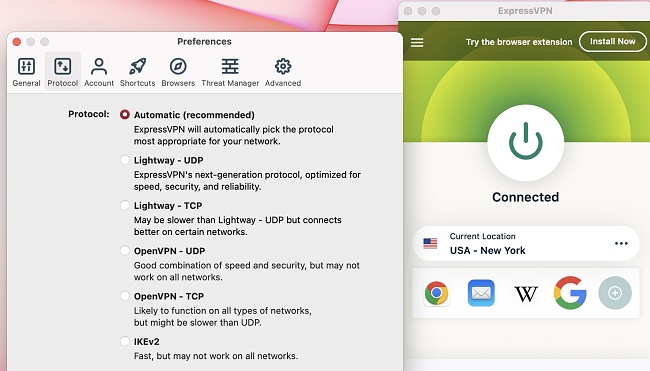Select OpenVPN - UDP protocol radio

(x=124, y=250)
